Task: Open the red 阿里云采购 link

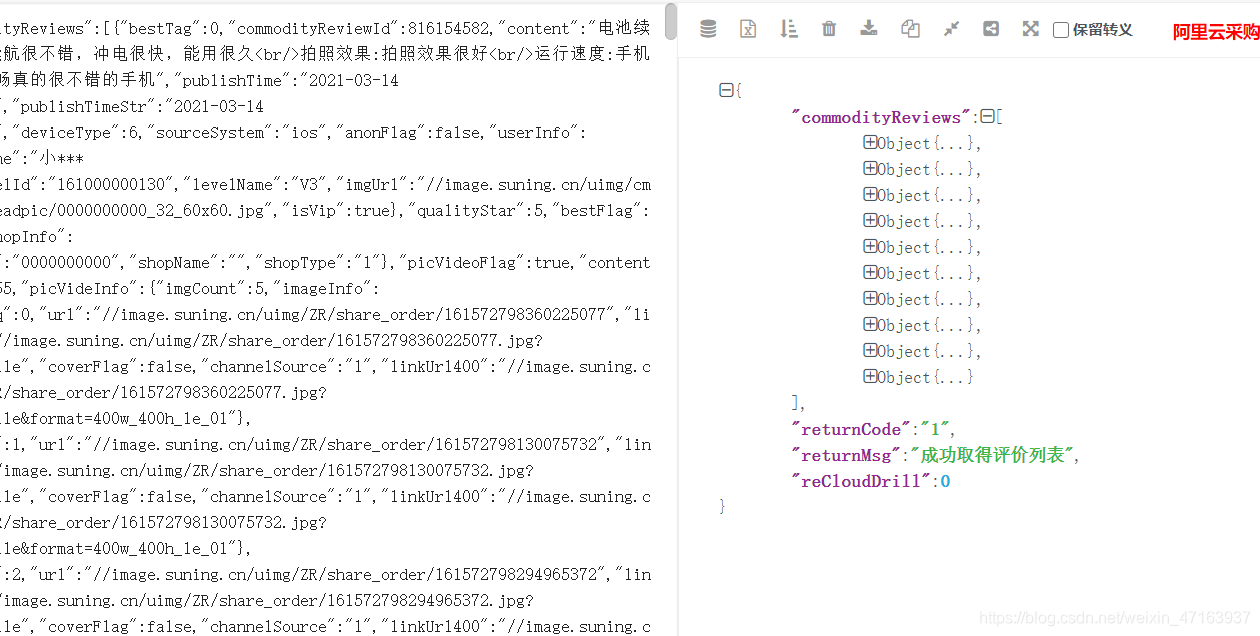Action: click(1216, 32)
